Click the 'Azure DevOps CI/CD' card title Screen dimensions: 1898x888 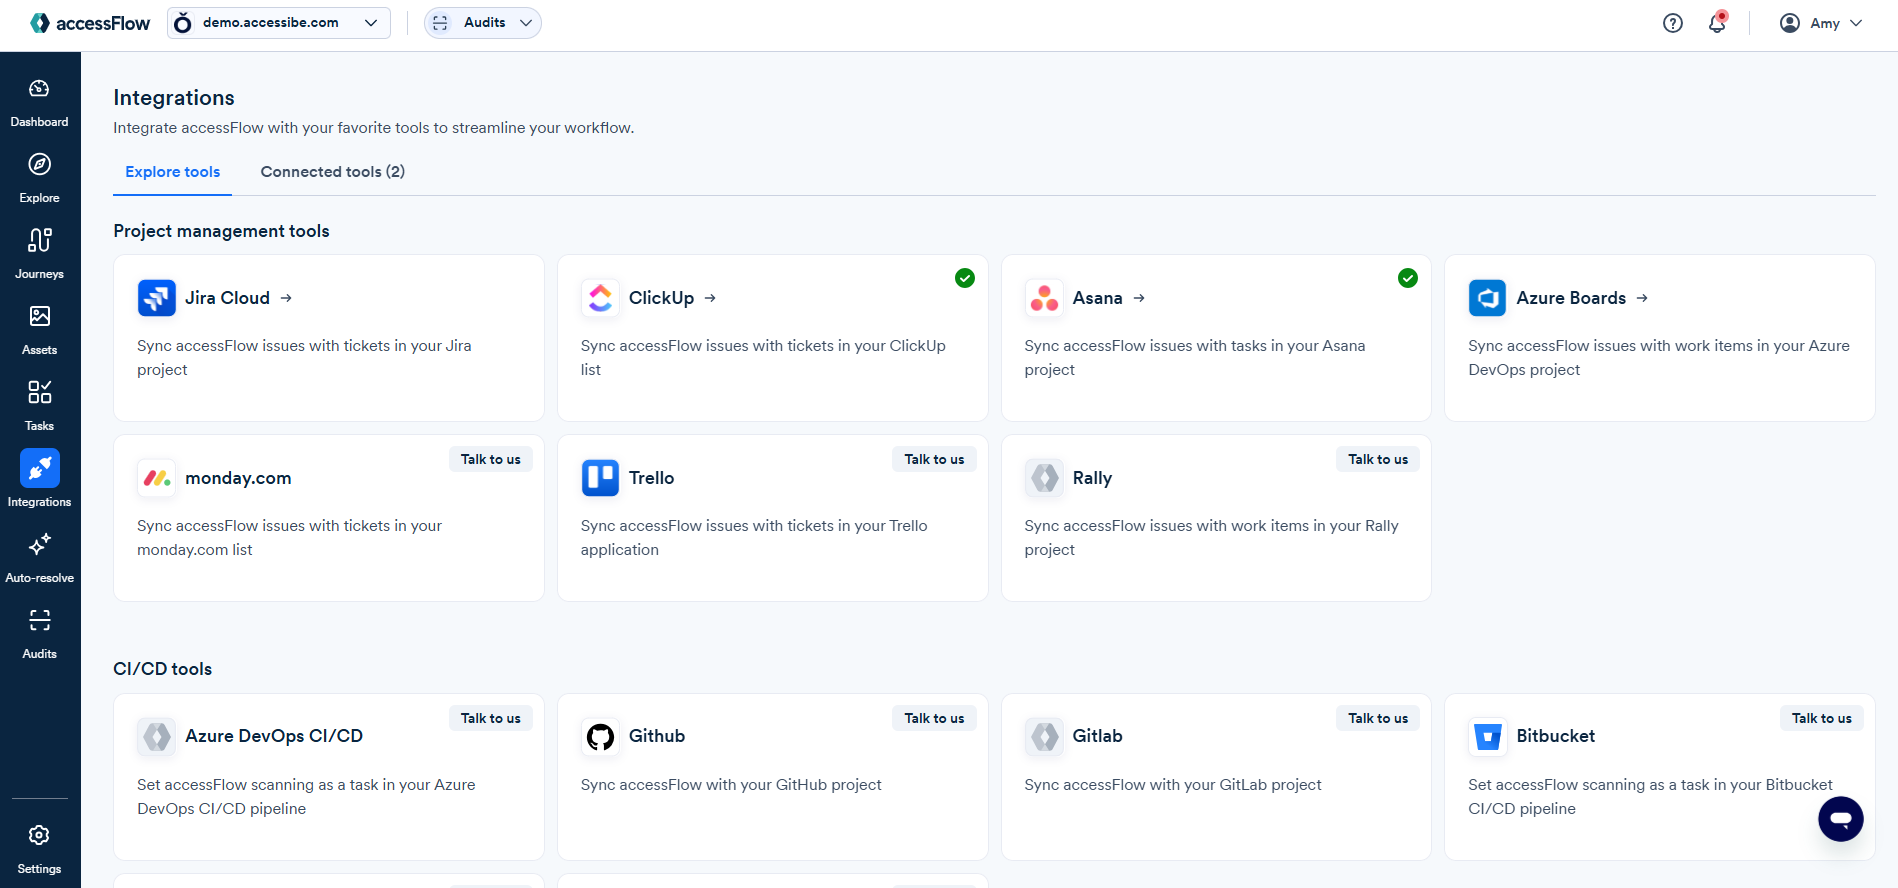tap(274, 736)
